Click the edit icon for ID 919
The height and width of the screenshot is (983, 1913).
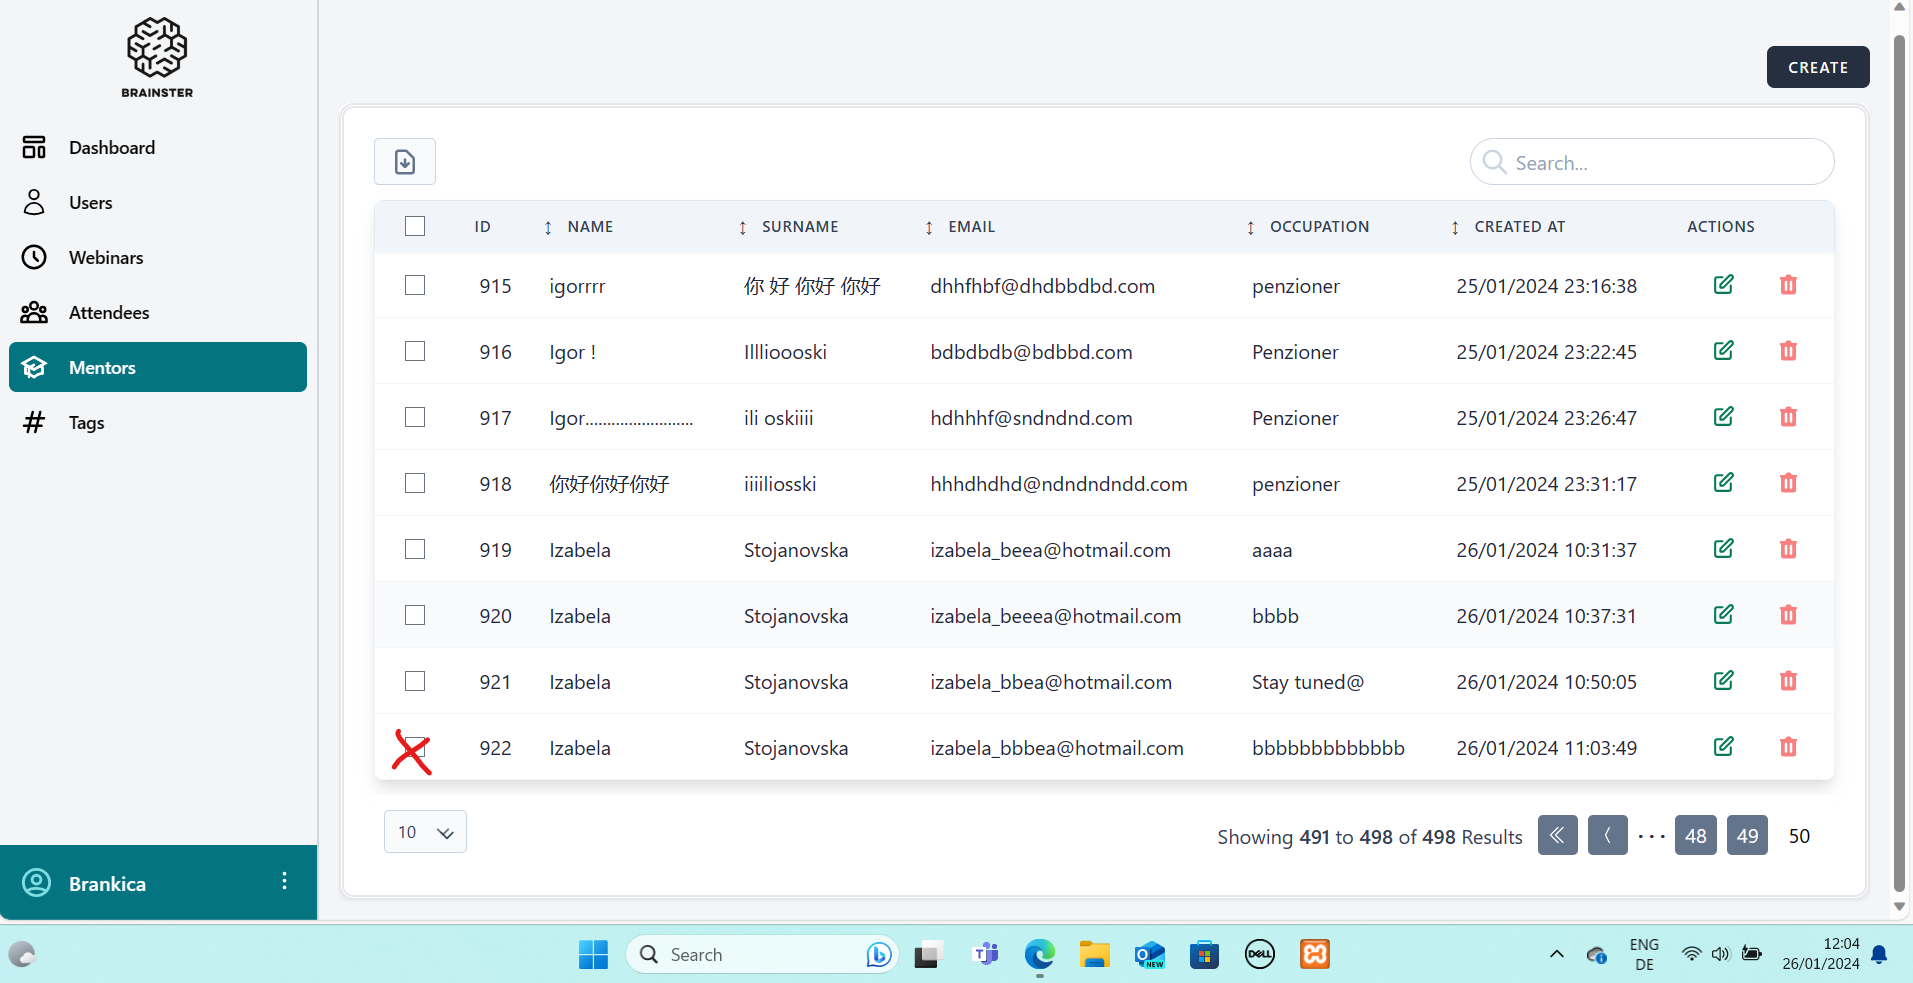(x=1723, y=549)
